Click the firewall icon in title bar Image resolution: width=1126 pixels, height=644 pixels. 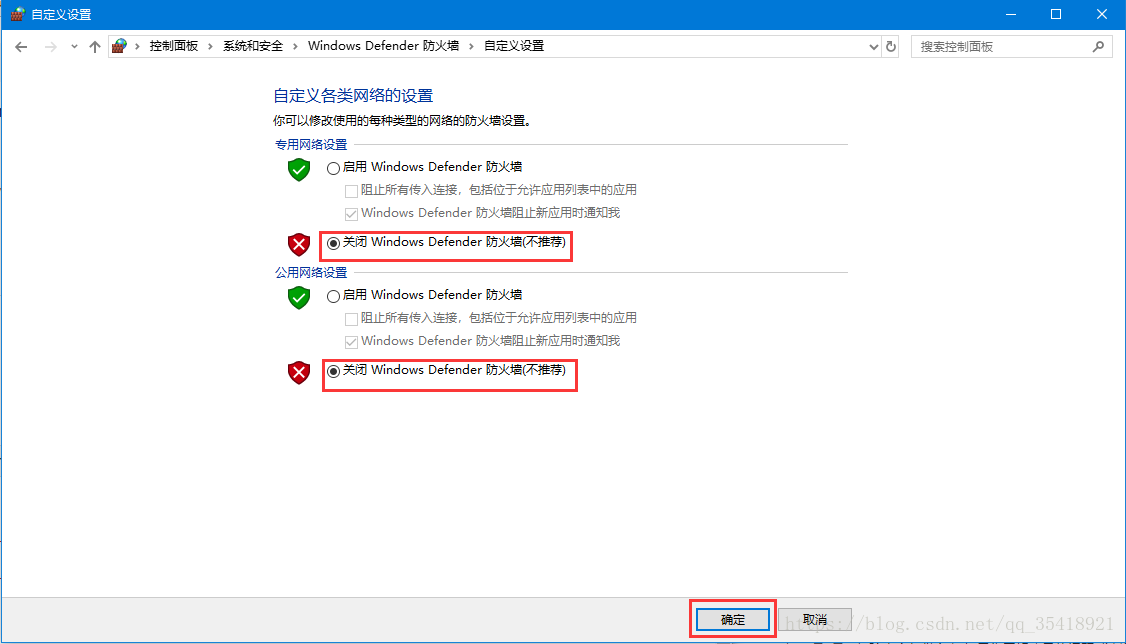click(x=17, y=14)
